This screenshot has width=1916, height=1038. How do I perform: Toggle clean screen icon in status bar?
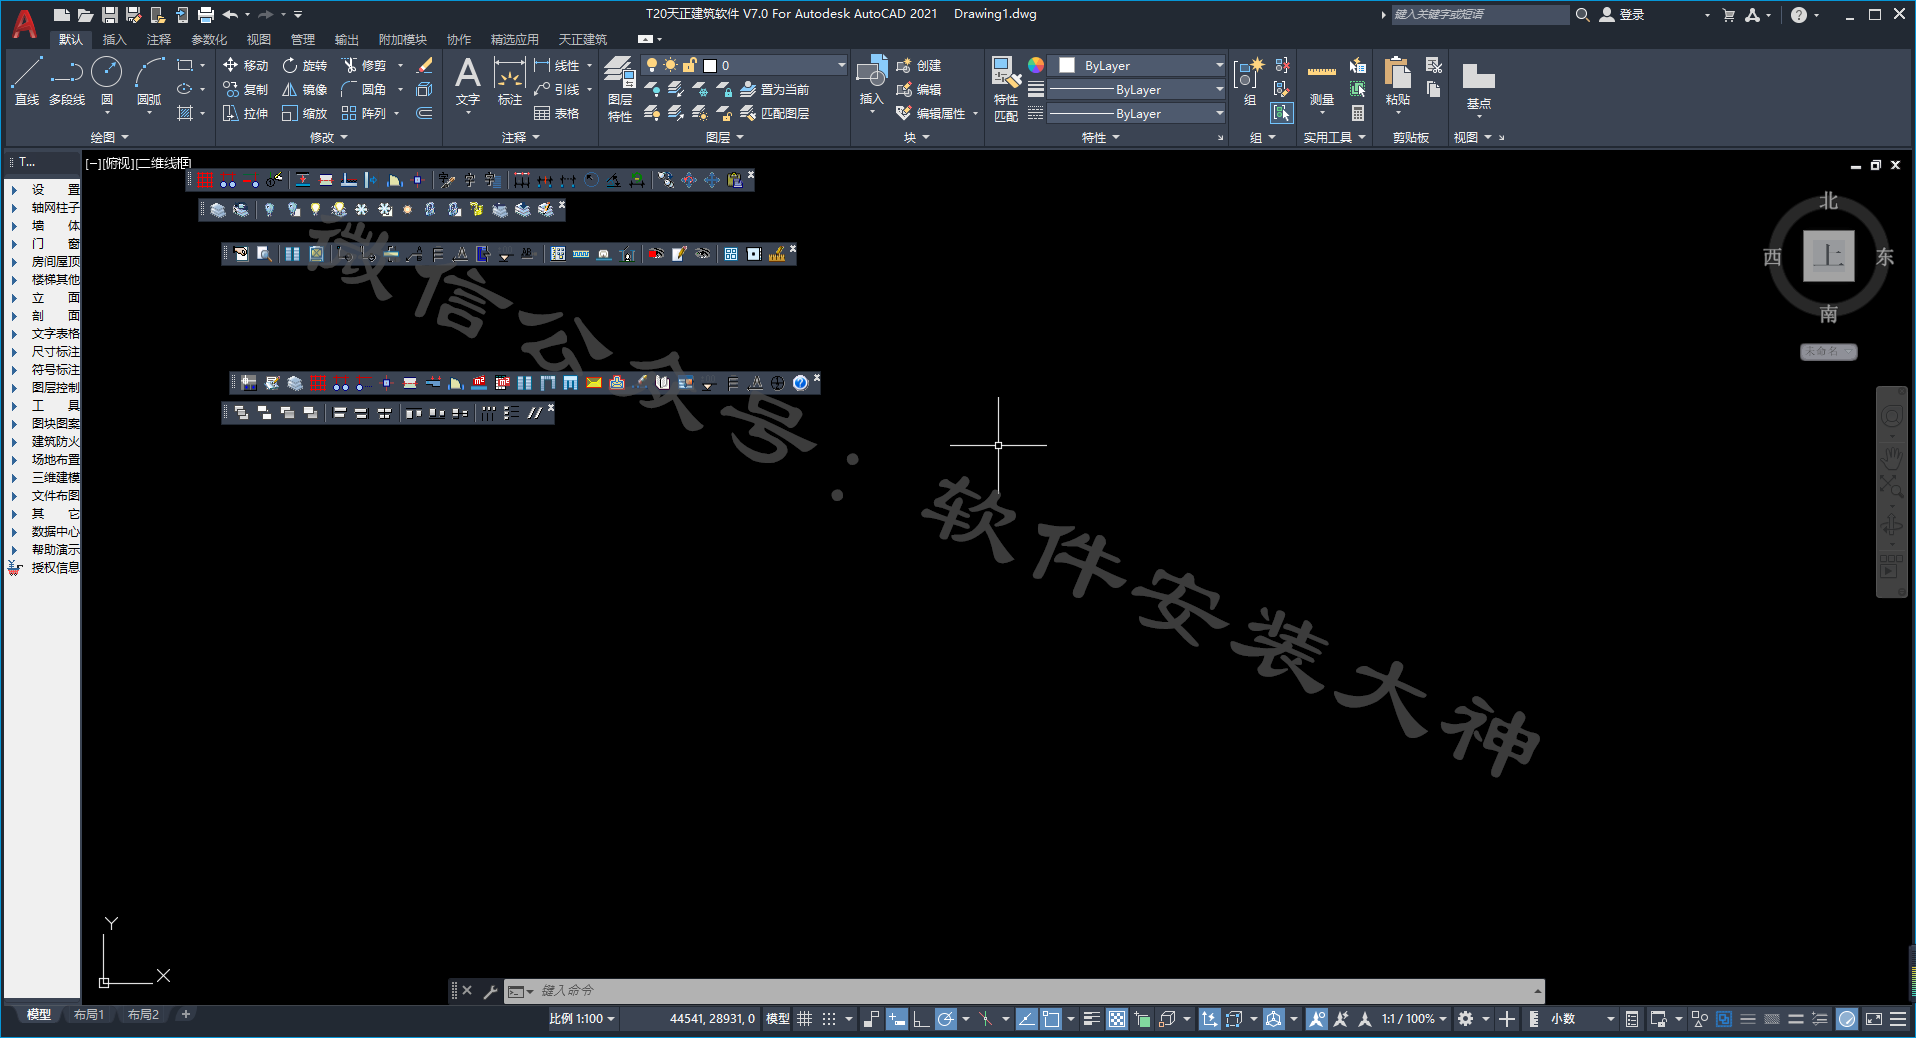point(1874,1019)
